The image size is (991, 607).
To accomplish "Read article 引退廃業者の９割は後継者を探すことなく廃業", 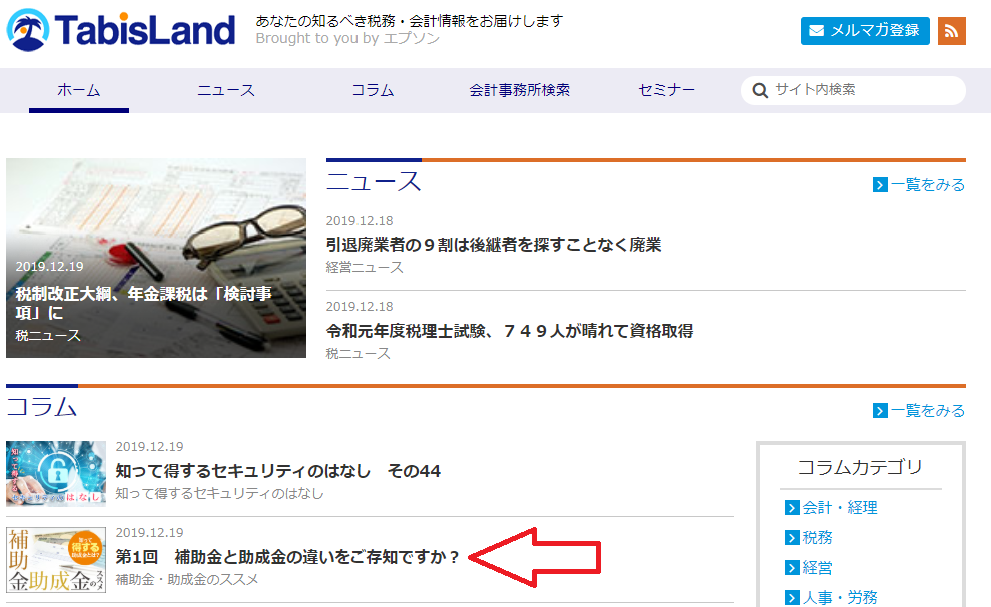I will 493,245.
